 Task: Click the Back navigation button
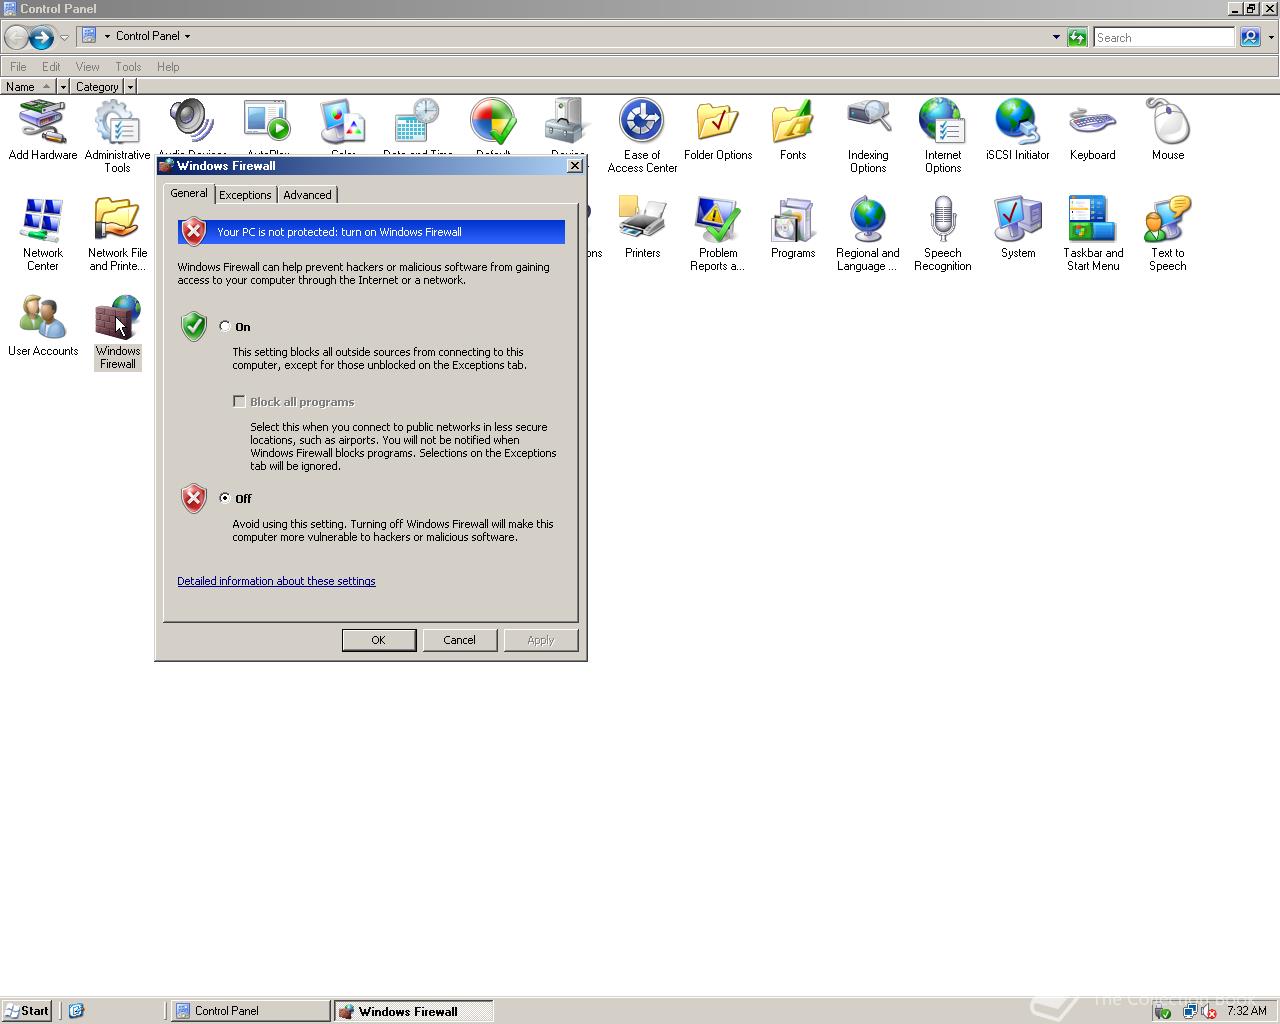coord(16,38)
